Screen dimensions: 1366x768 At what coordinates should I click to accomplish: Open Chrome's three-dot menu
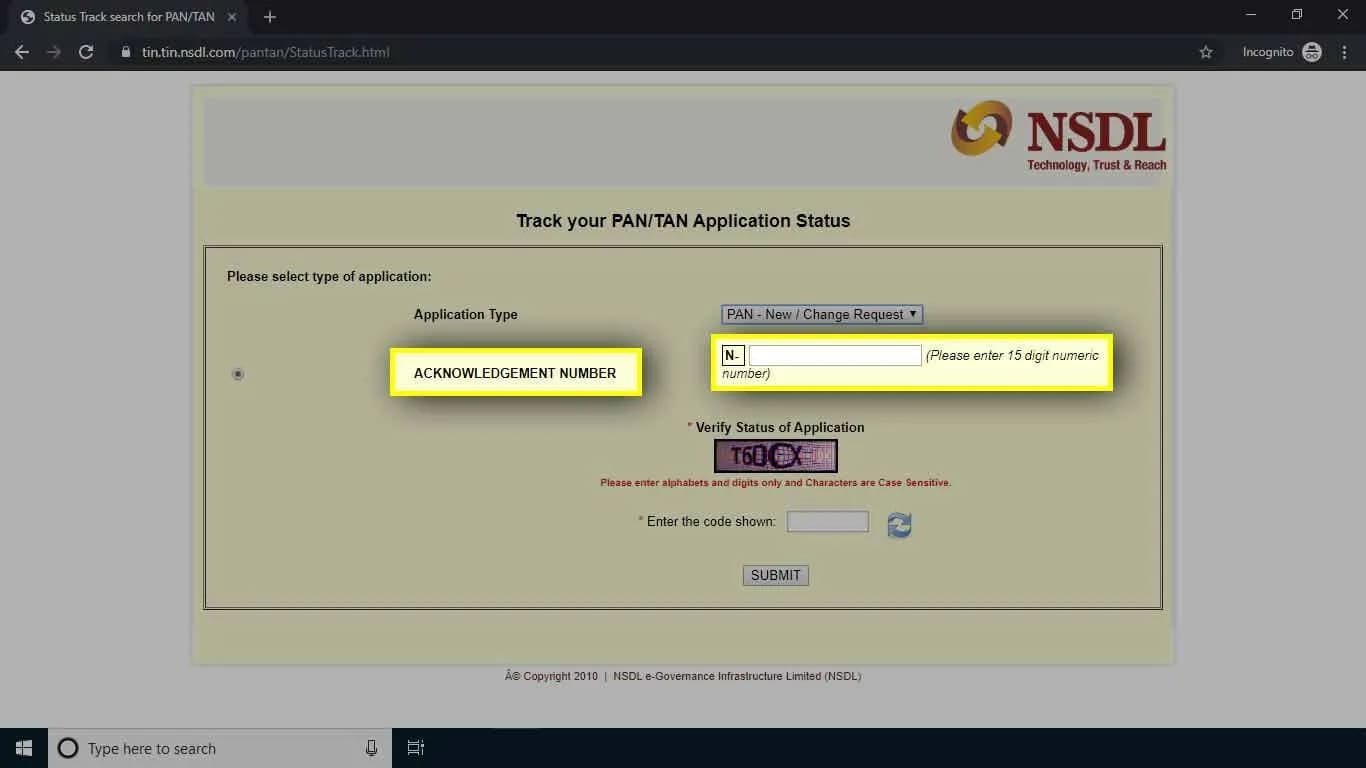1344,52
